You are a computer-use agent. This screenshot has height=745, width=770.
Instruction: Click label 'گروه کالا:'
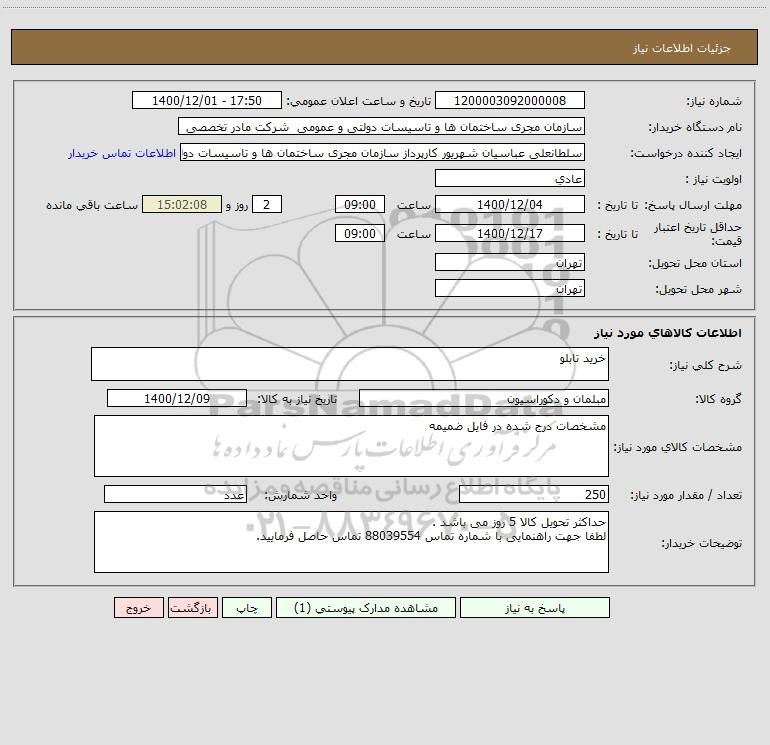pos(718,399)
